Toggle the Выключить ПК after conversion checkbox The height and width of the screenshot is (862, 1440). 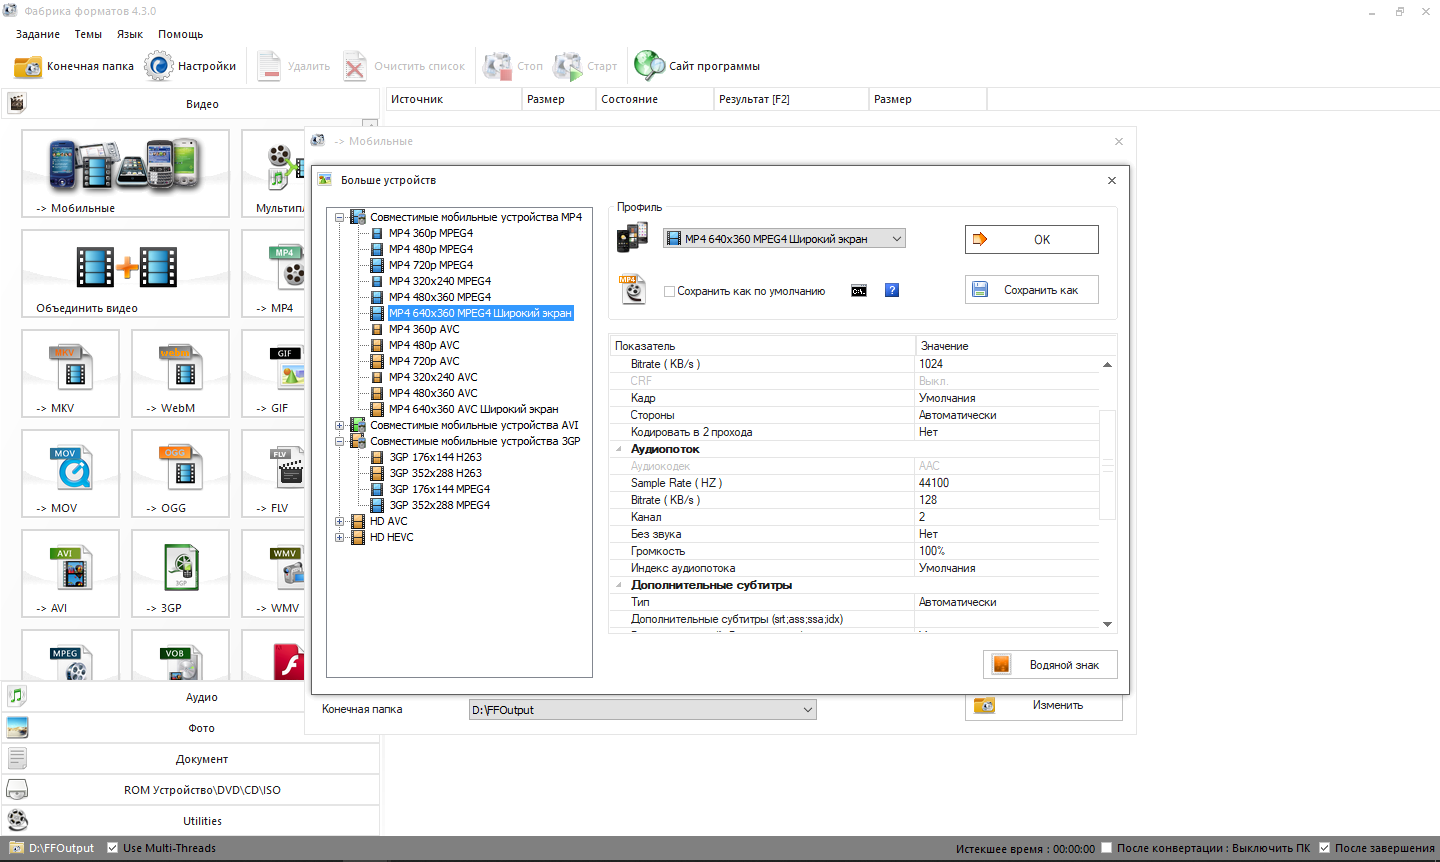click(x=1106, y=848)
